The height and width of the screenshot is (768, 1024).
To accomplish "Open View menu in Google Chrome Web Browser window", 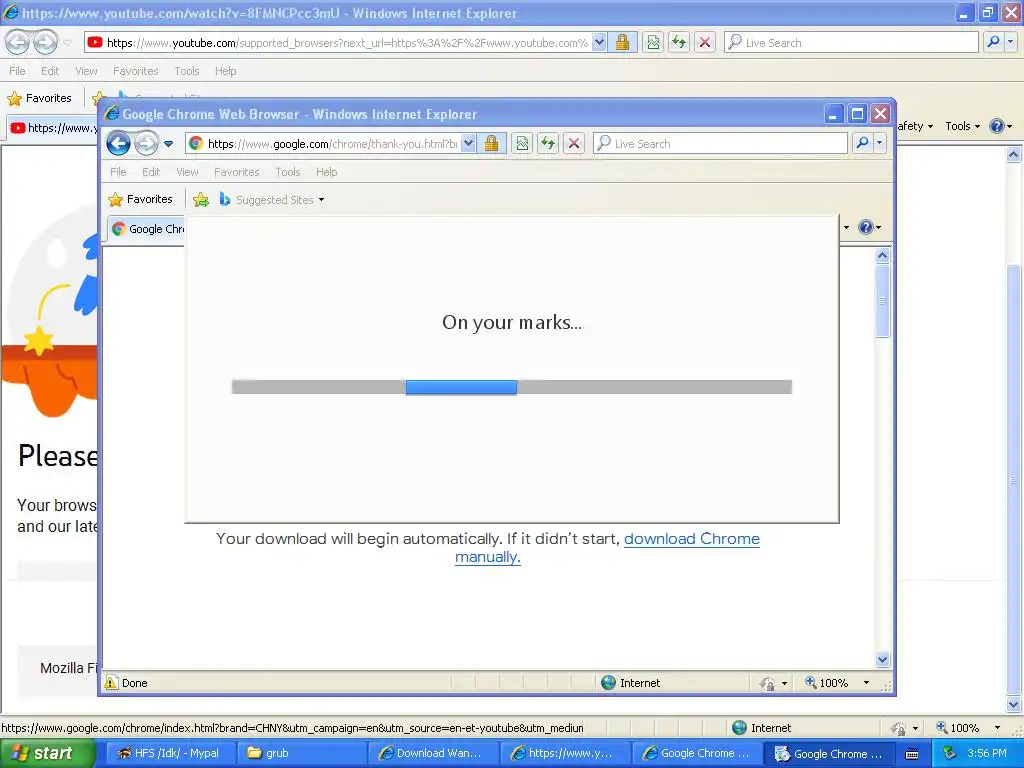I will [x=187, y=172].
